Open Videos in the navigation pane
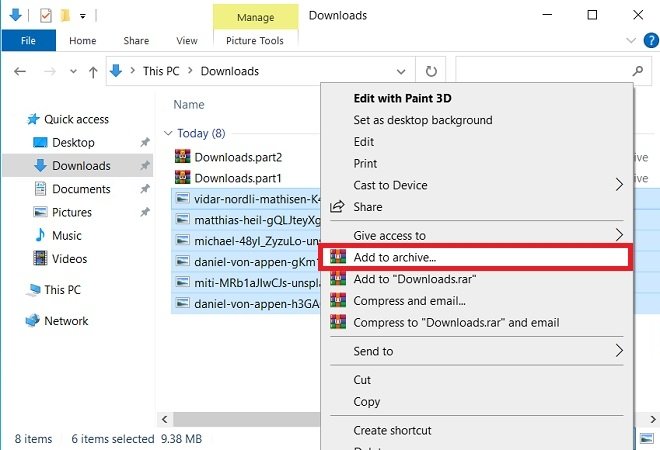The height and width of the screenshot is (450, 660). pyautogui.click(x=69, y=258)
